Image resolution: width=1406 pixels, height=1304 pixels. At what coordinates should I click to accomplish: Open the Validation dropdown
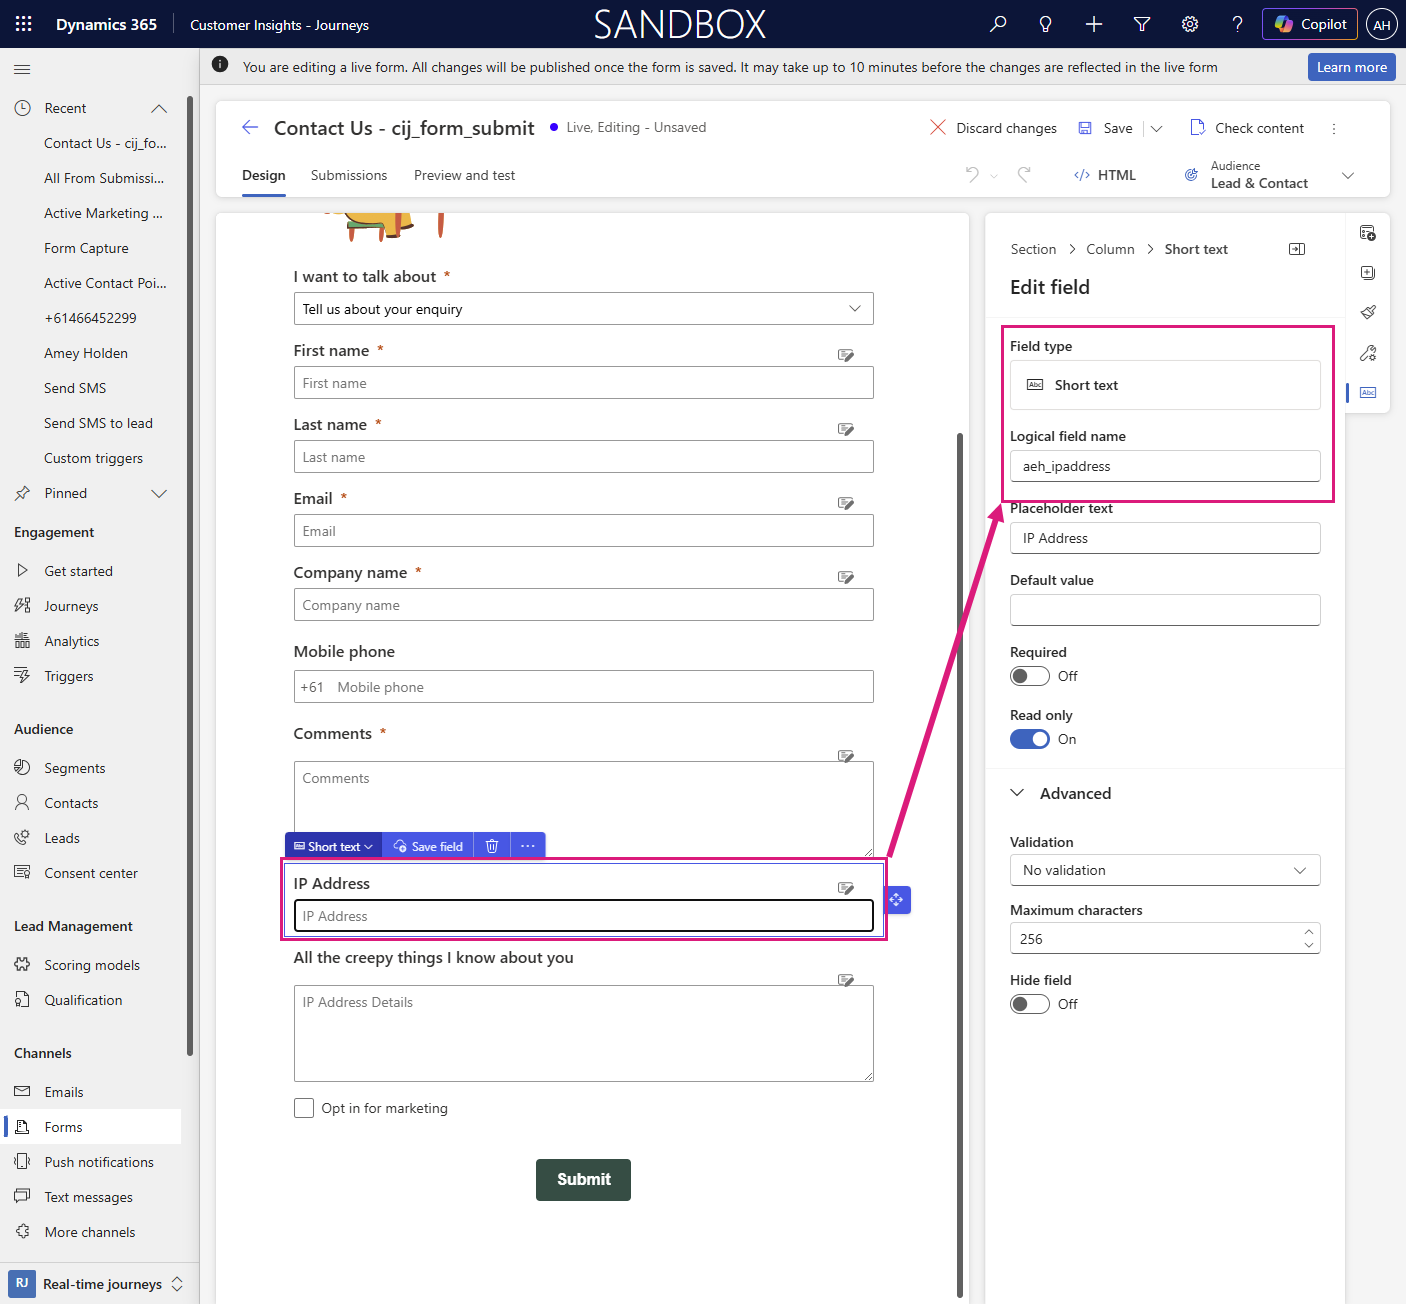click(1165, 870)
